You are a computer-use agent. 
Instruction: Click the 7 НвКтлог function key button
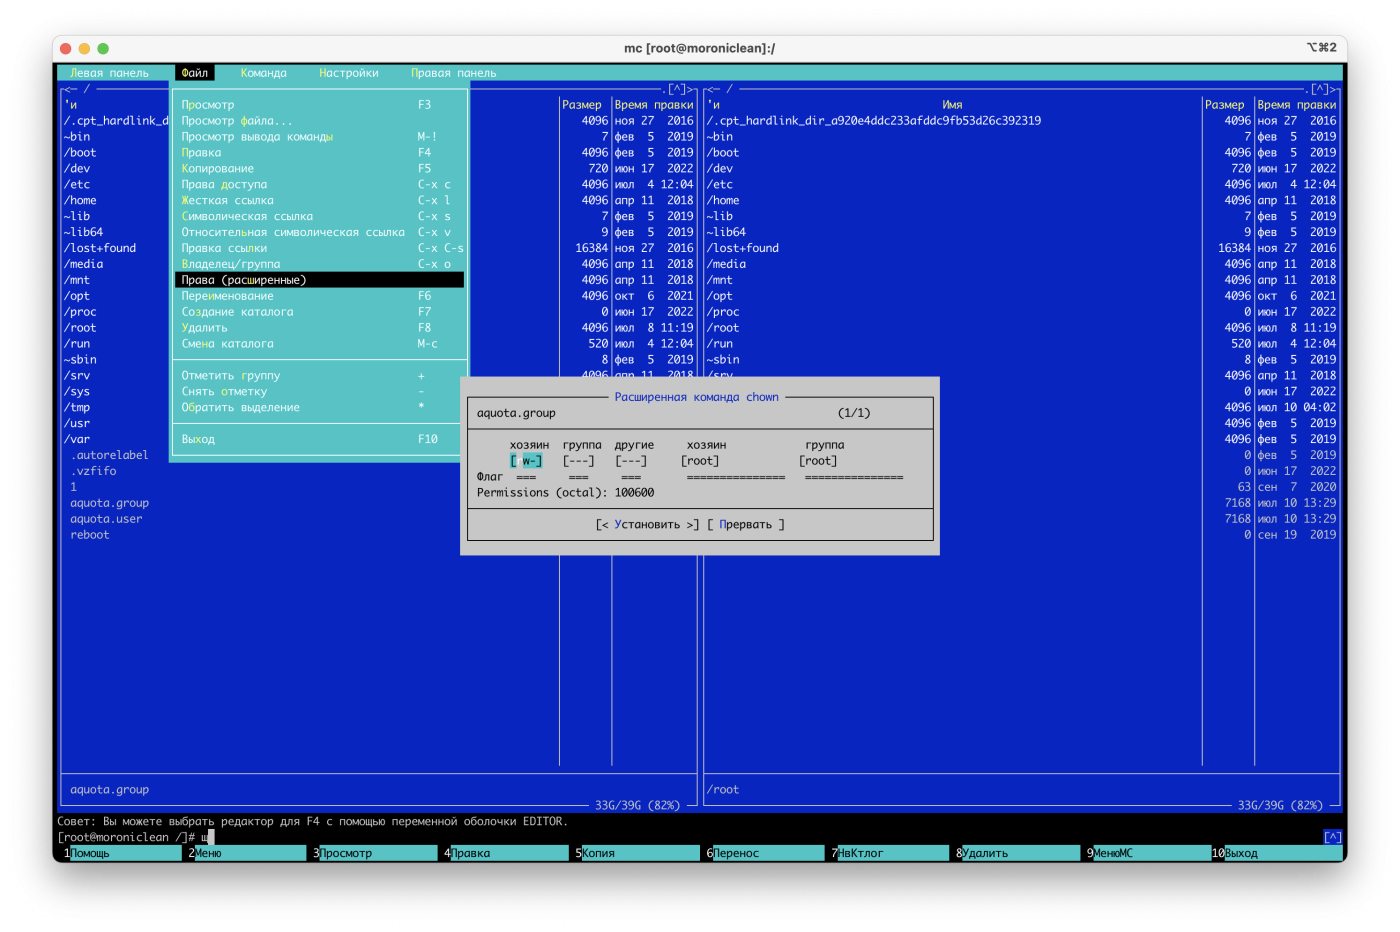coord(890,854)
